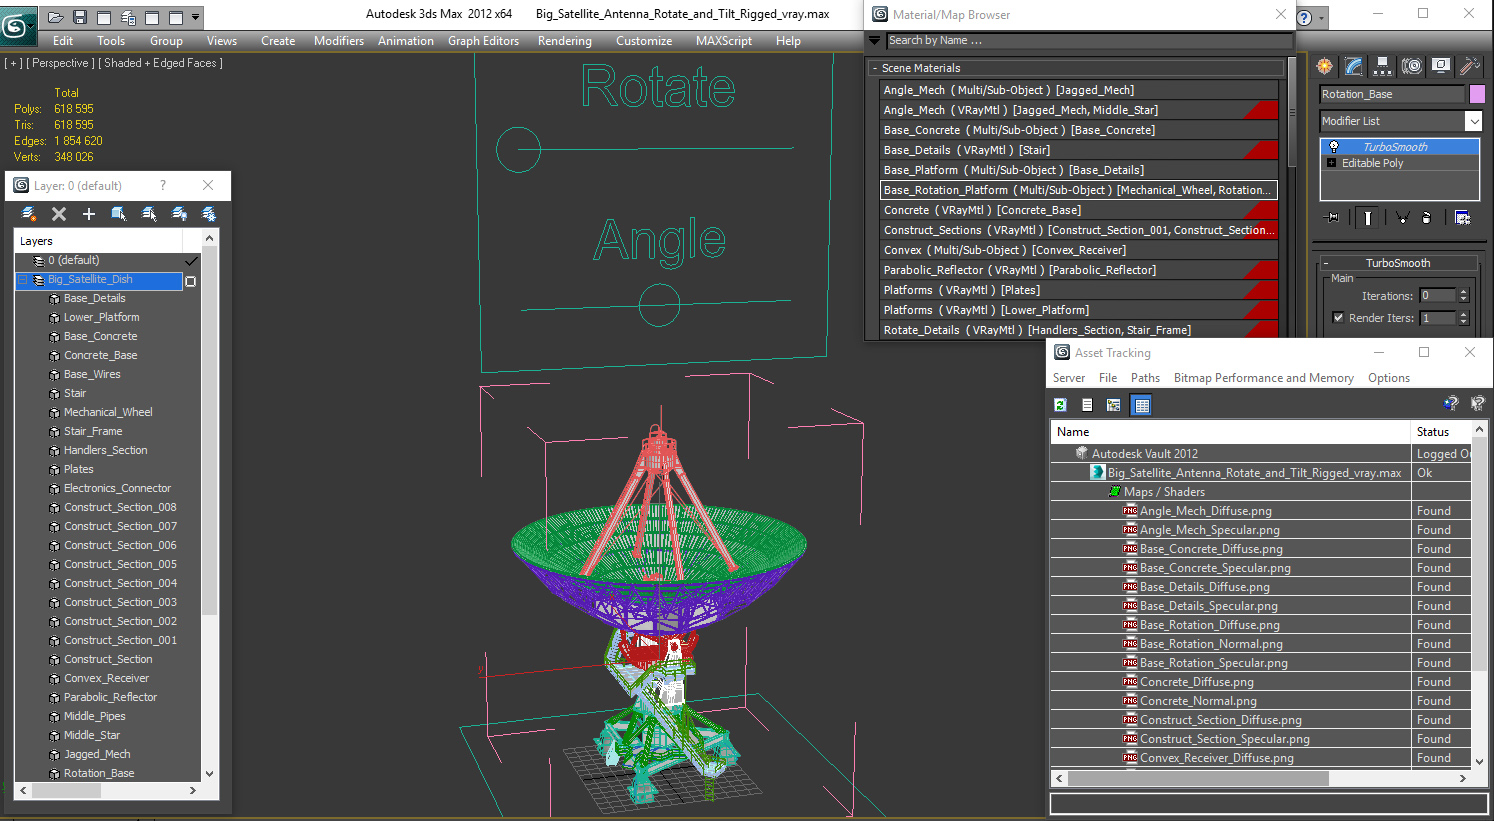Open the Create command panel tab
The height and width of the screenshot is (821, 1494).
click(x=1325, y=66)
